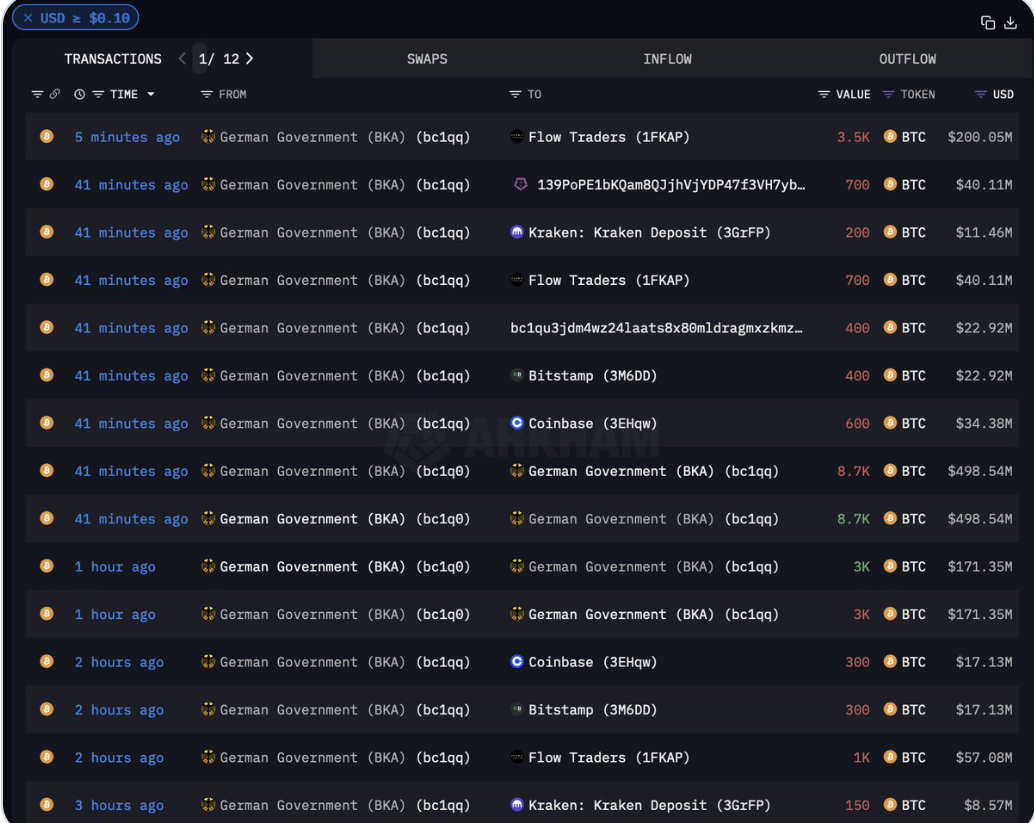Open the TO column filter

(515, 94)
